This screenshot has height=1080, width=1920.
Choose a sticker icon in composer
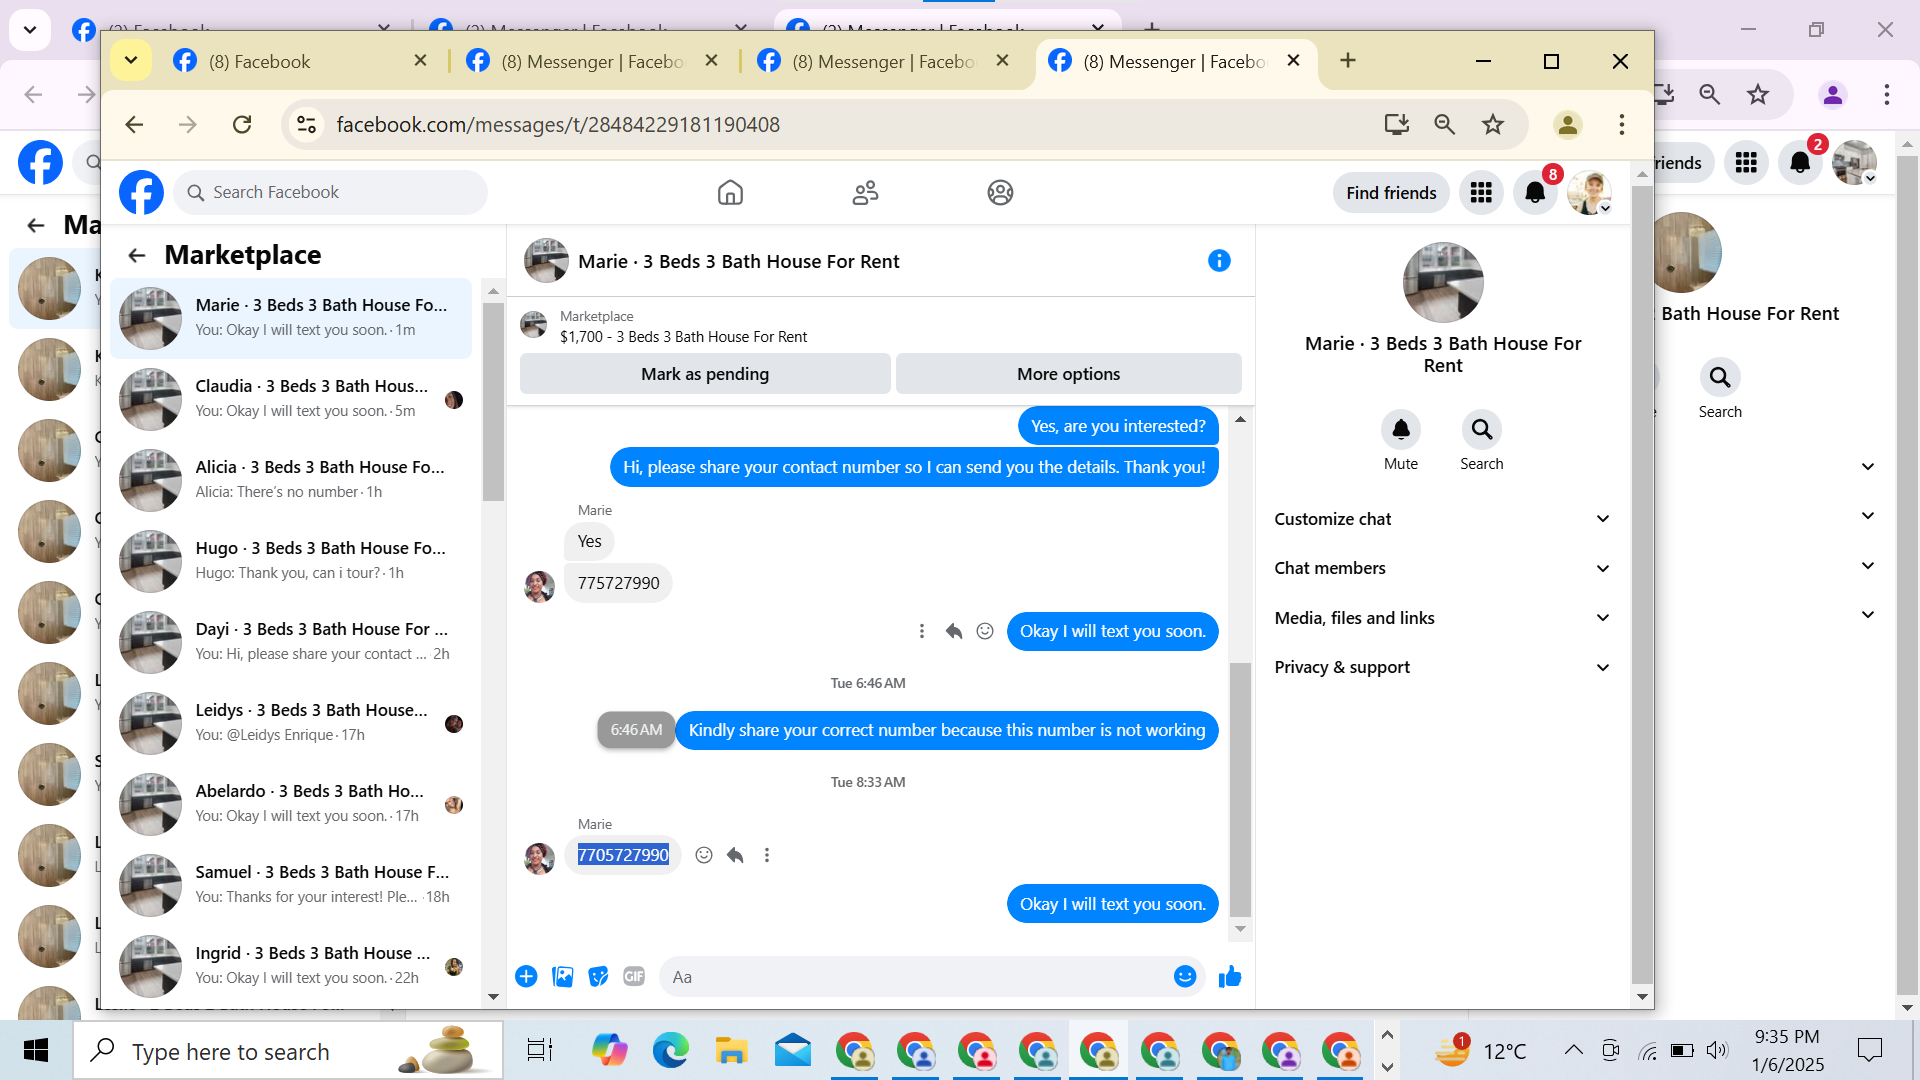coord(598,977)
